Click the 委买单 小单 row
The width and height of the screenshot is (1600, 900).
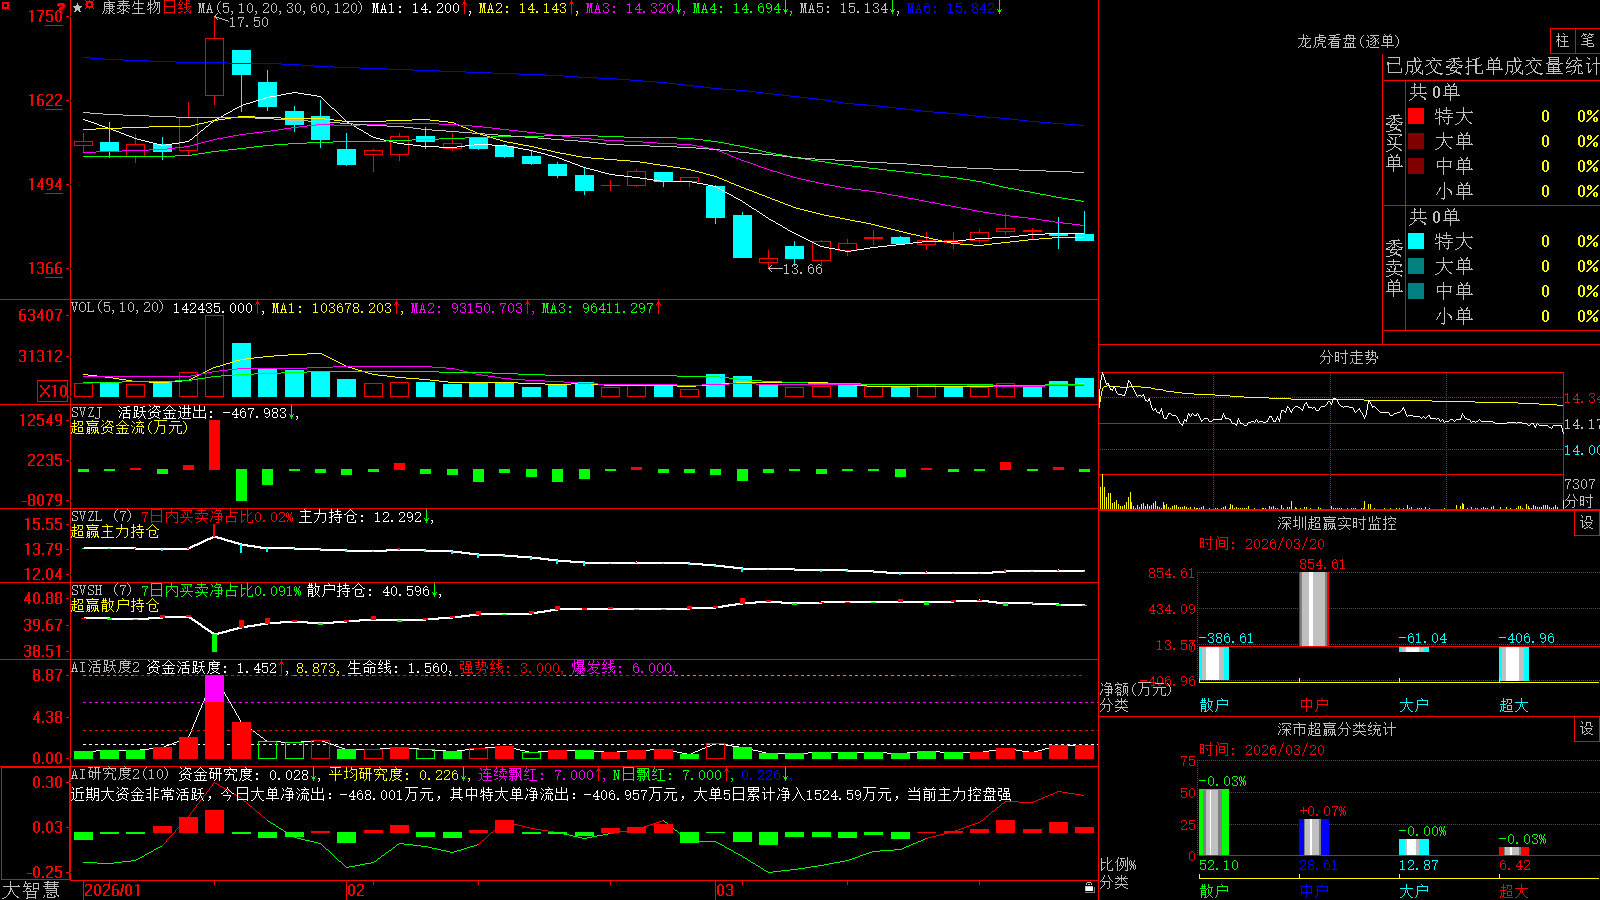(1503, 191)
